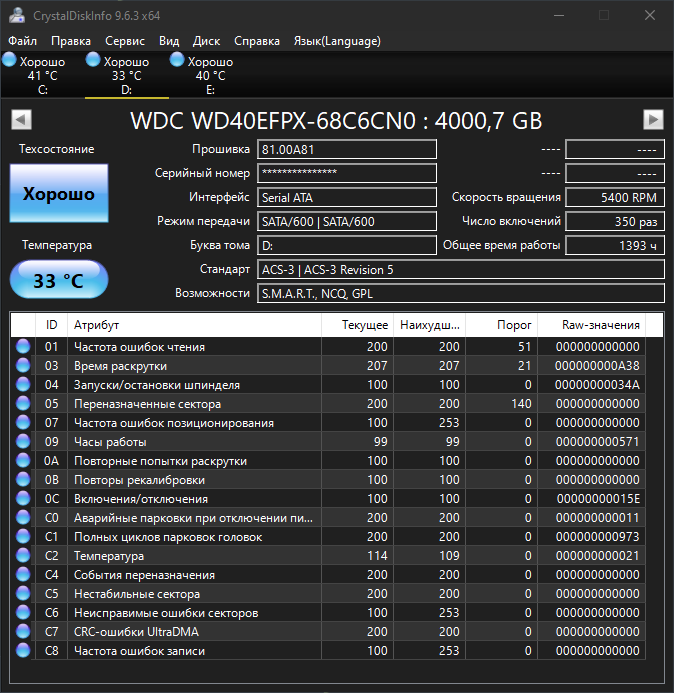Click status orb for attribute 0C power cycles
The height and width of the screenshot is (693, 674).
tap(23, 499)
